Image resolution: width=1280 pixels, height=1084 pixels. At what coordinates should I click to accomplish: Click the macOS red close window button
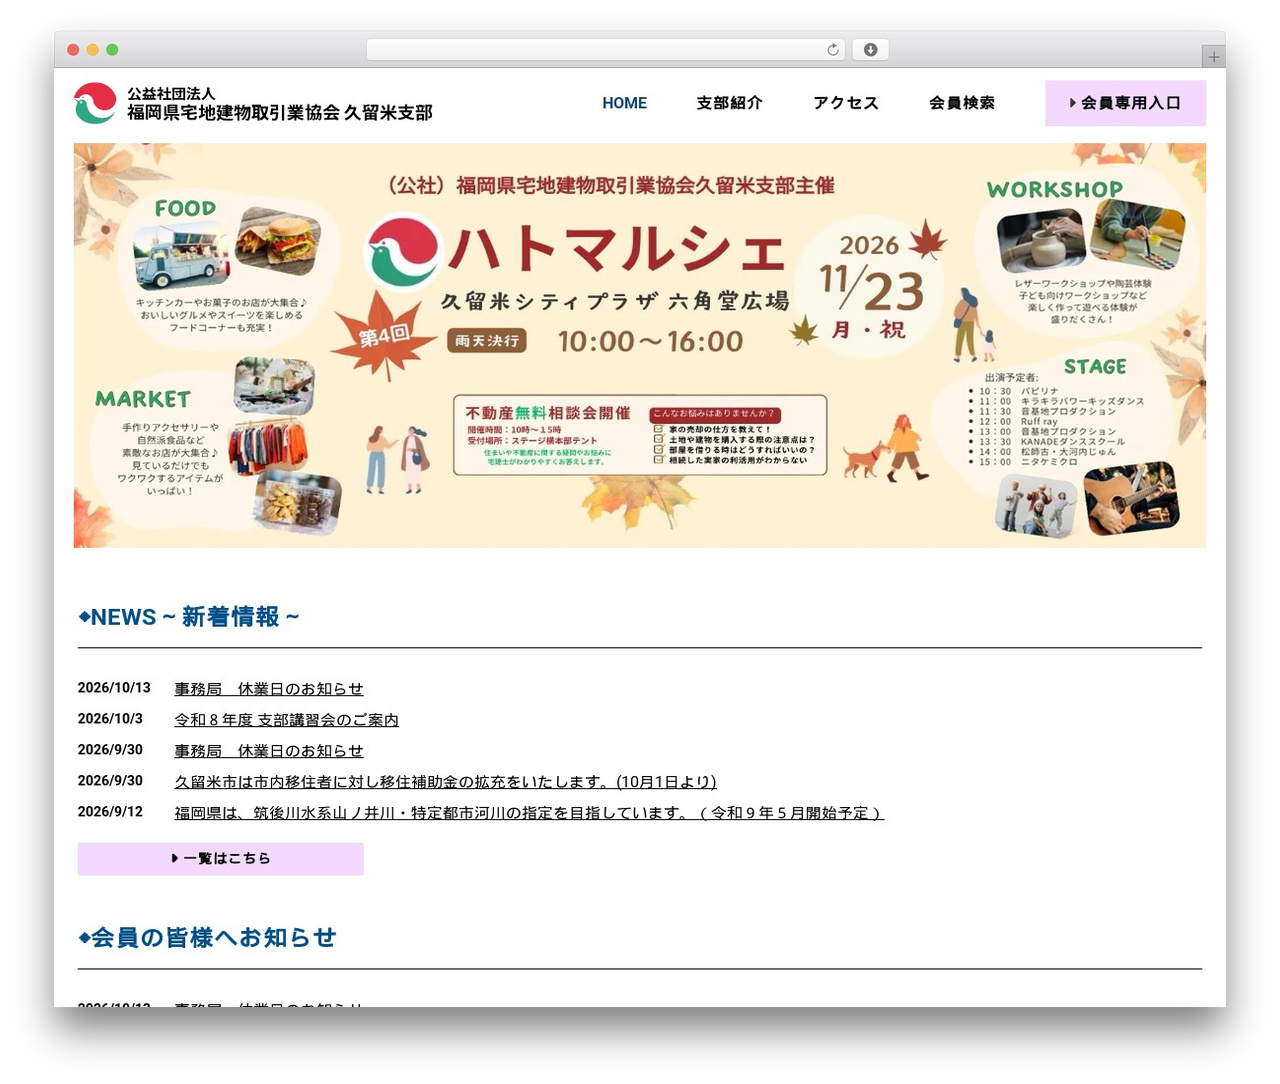73,49
